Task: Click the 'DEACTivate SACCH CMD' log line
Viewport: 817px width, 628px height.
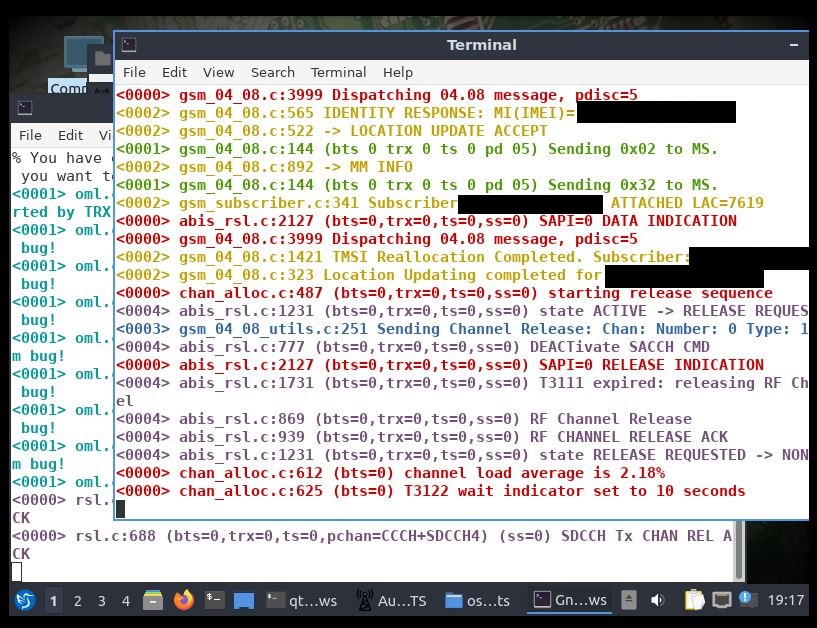Action: coord(413,347)
